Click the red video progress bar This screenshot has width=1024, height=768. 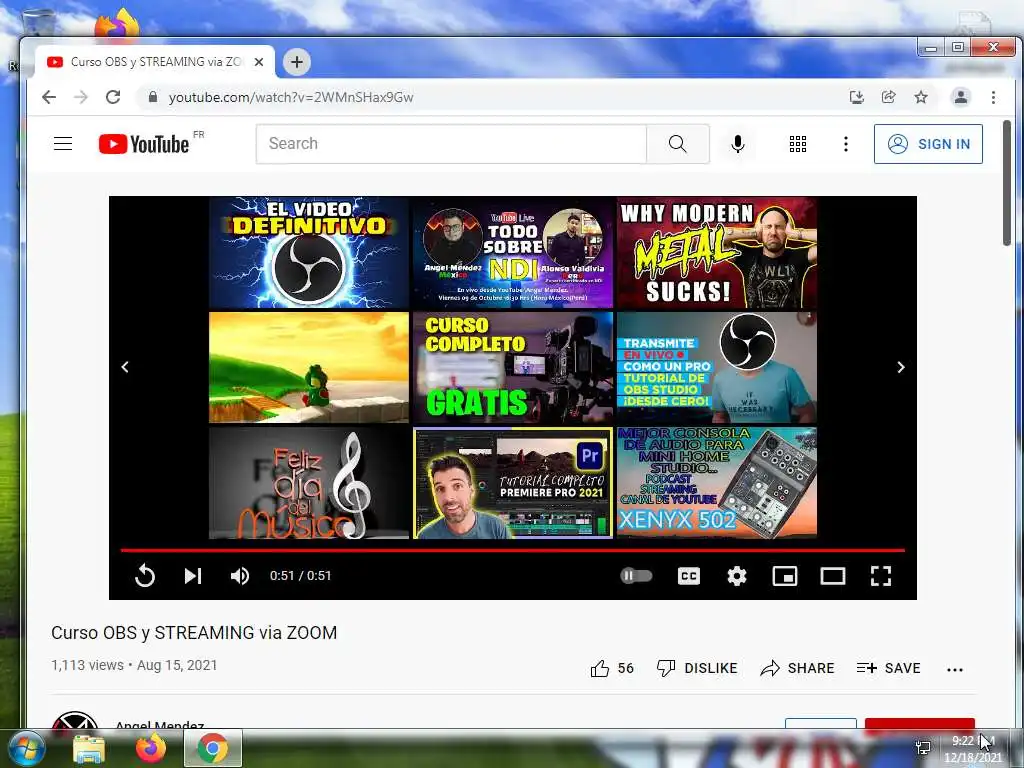click(513, 551)
